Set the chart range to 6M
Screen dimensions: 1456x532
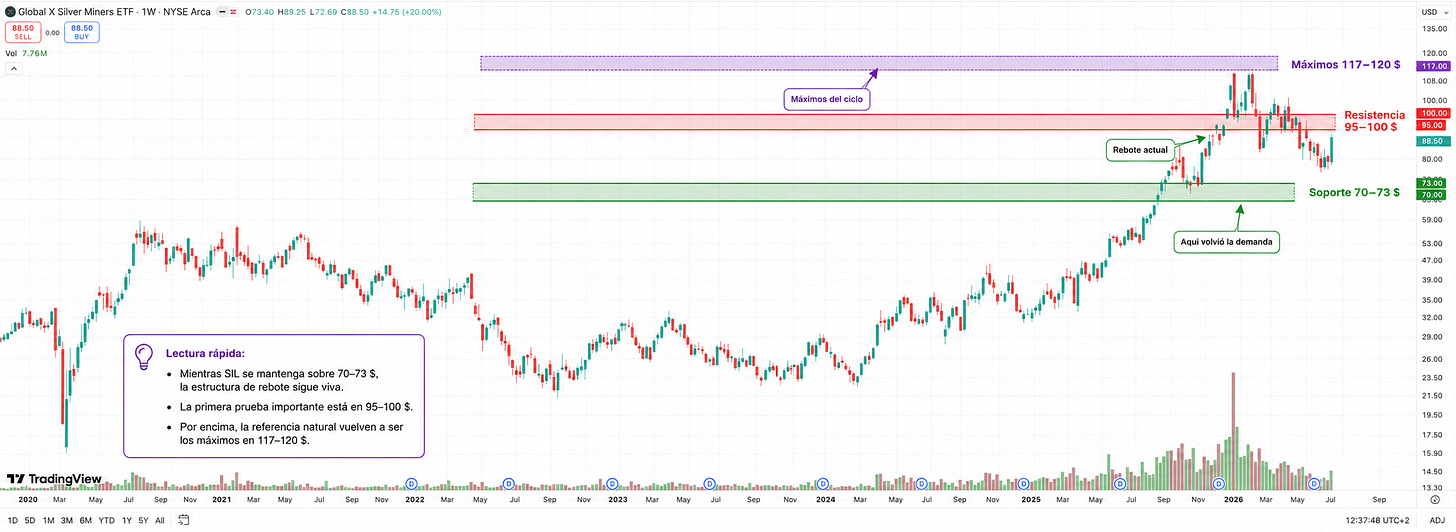click(x=87, y=520)
